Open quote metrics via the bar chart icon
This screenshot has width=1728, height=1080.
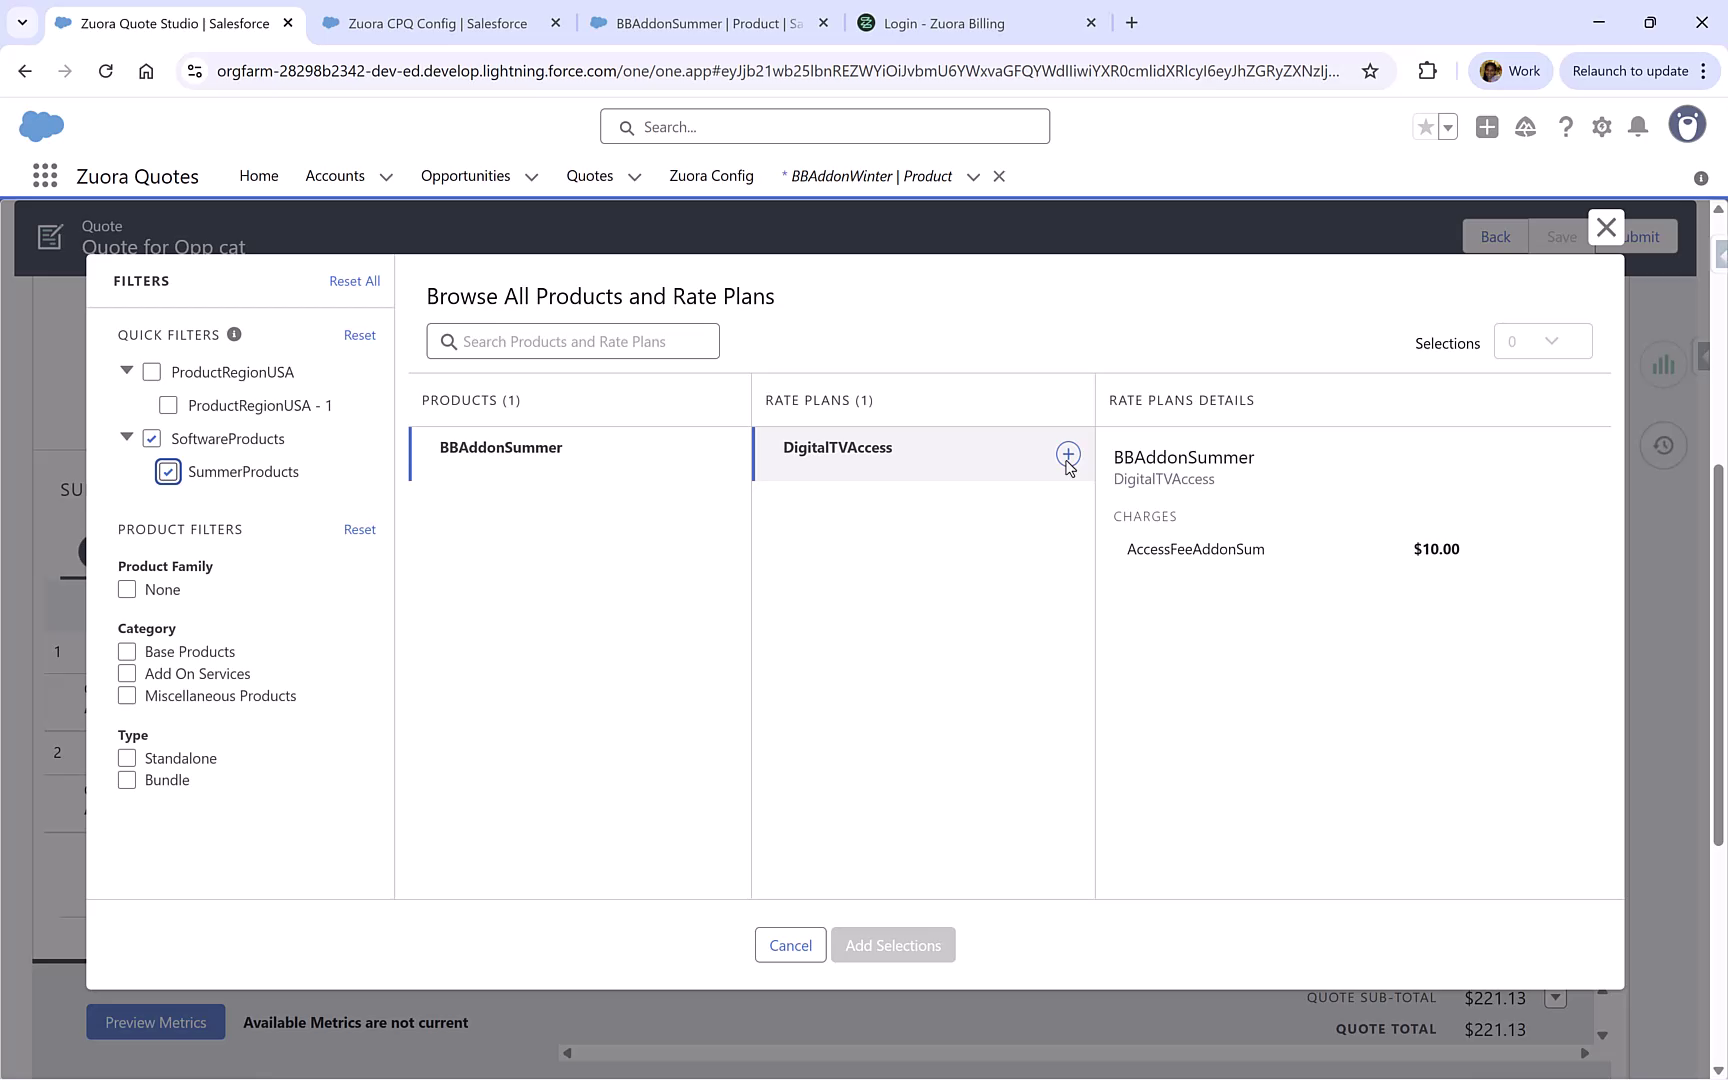[1662, 364]
